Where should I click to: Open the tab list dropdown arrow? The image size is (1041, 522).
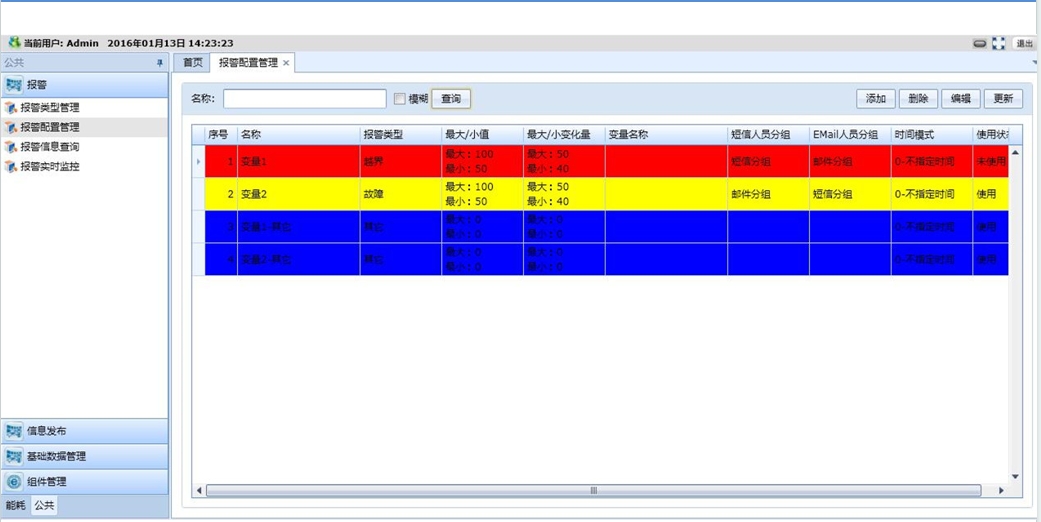(1035, 62)
